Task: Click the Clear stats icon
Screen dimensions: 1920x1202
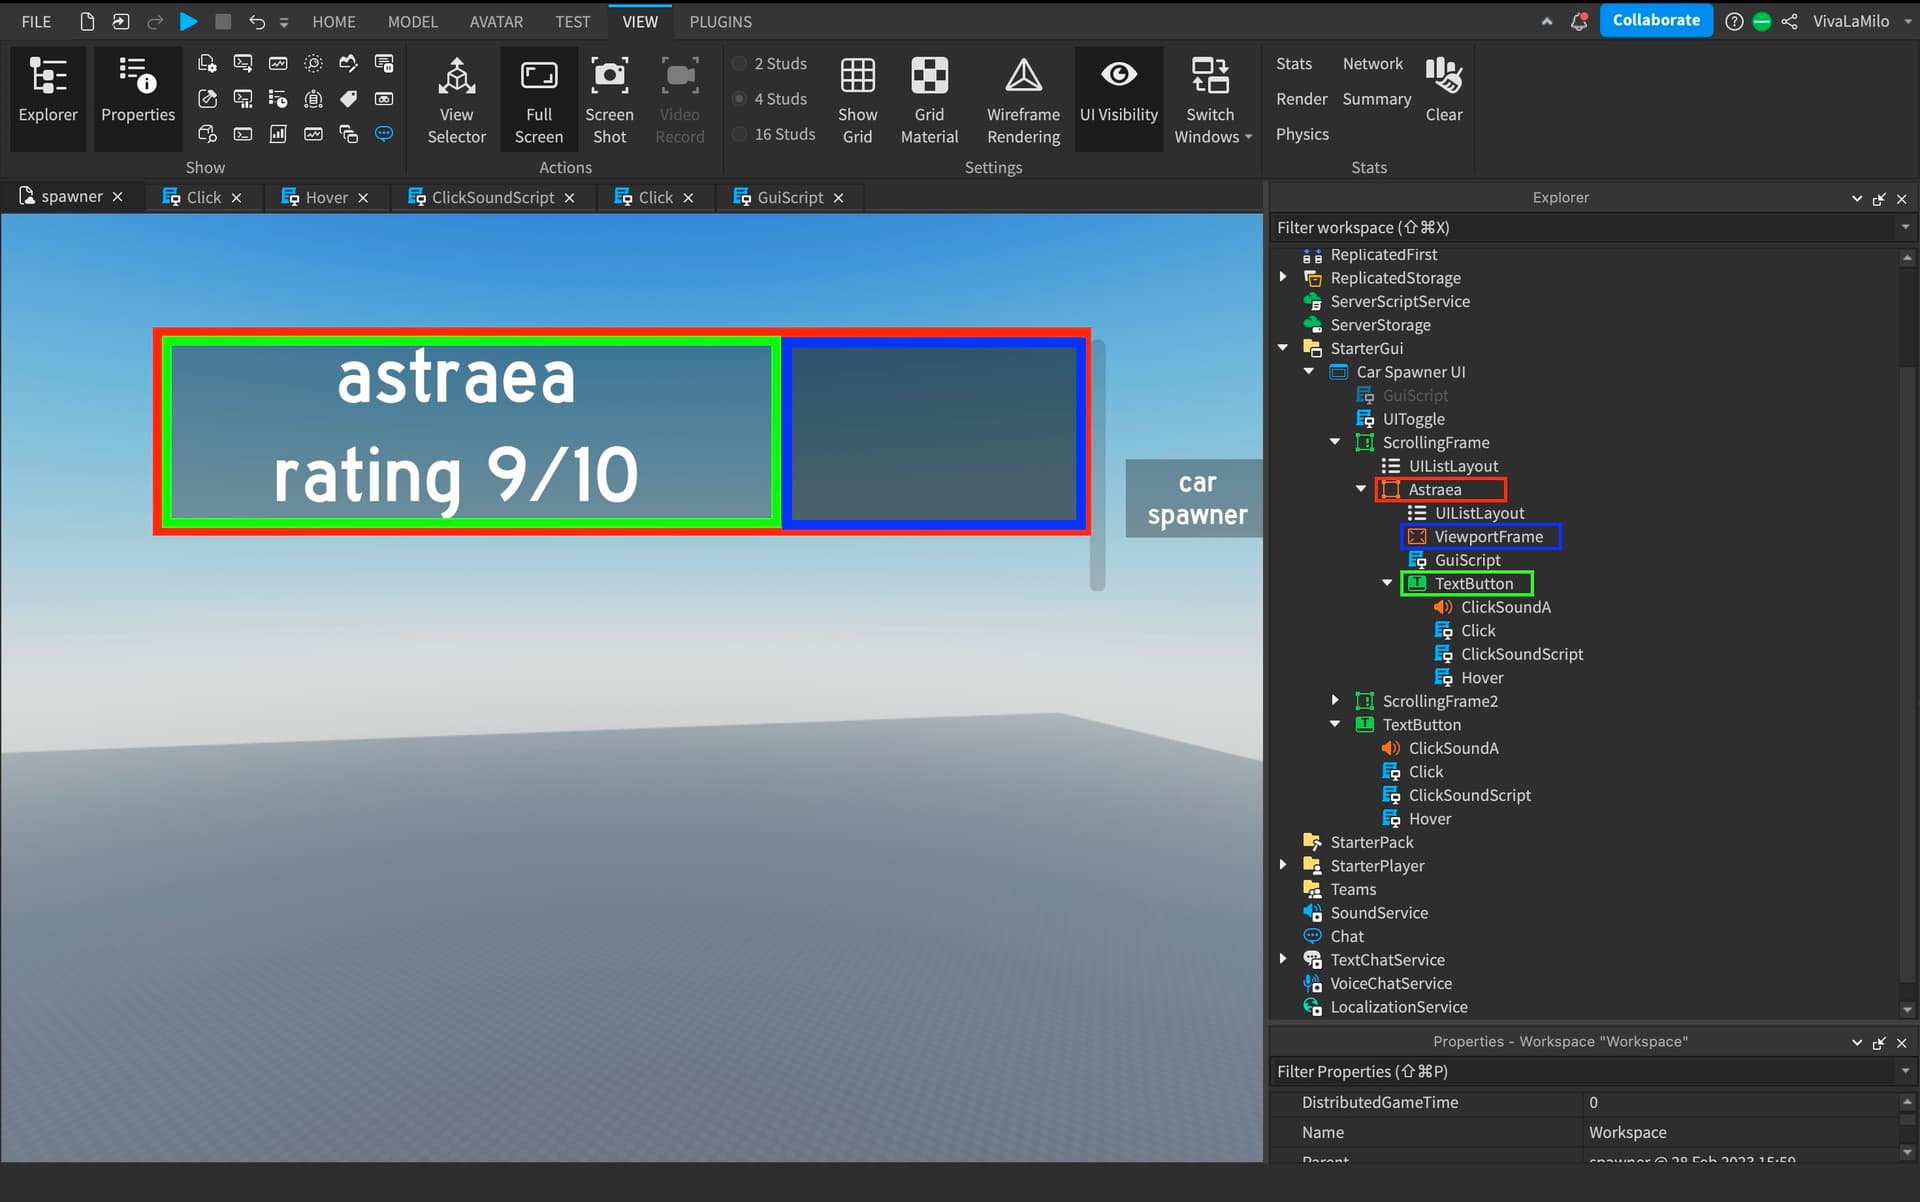Action: 1443,88
